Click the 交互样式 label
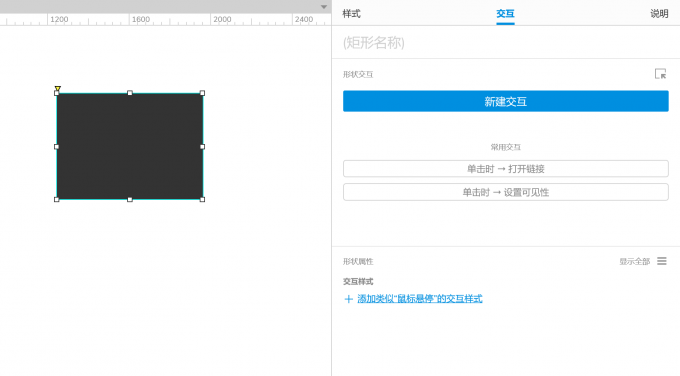 [358, 282]
